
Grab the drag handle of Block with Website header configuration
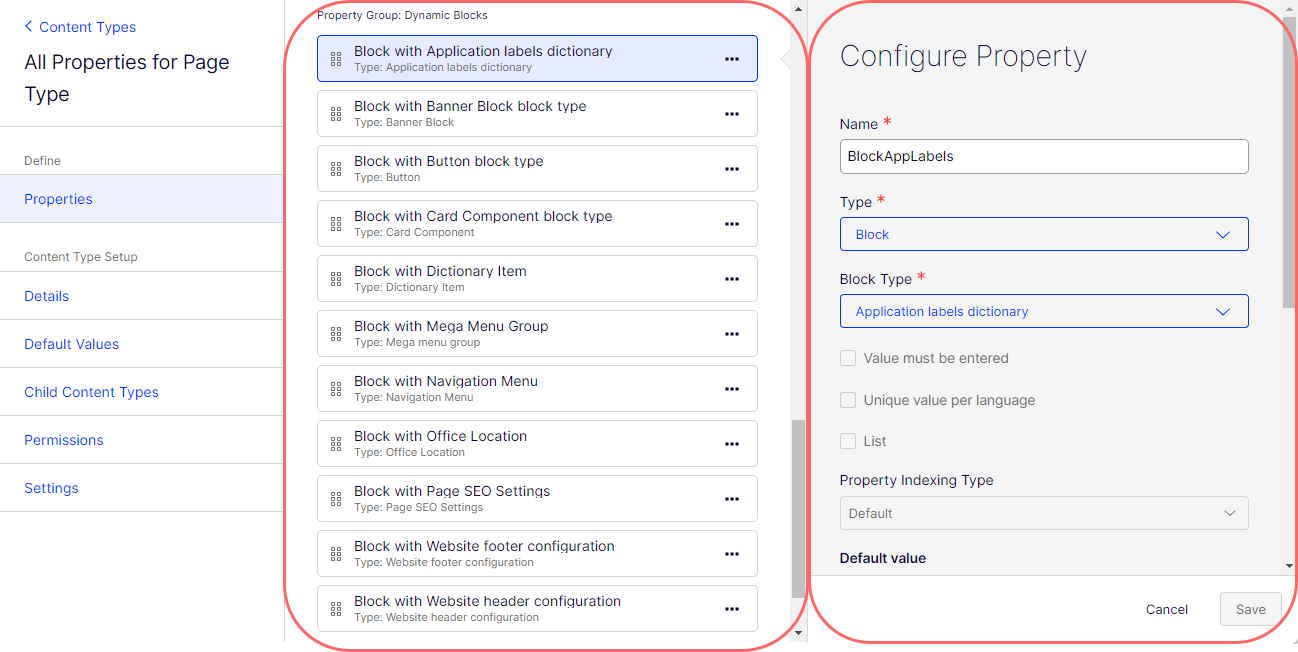(336, 609)
